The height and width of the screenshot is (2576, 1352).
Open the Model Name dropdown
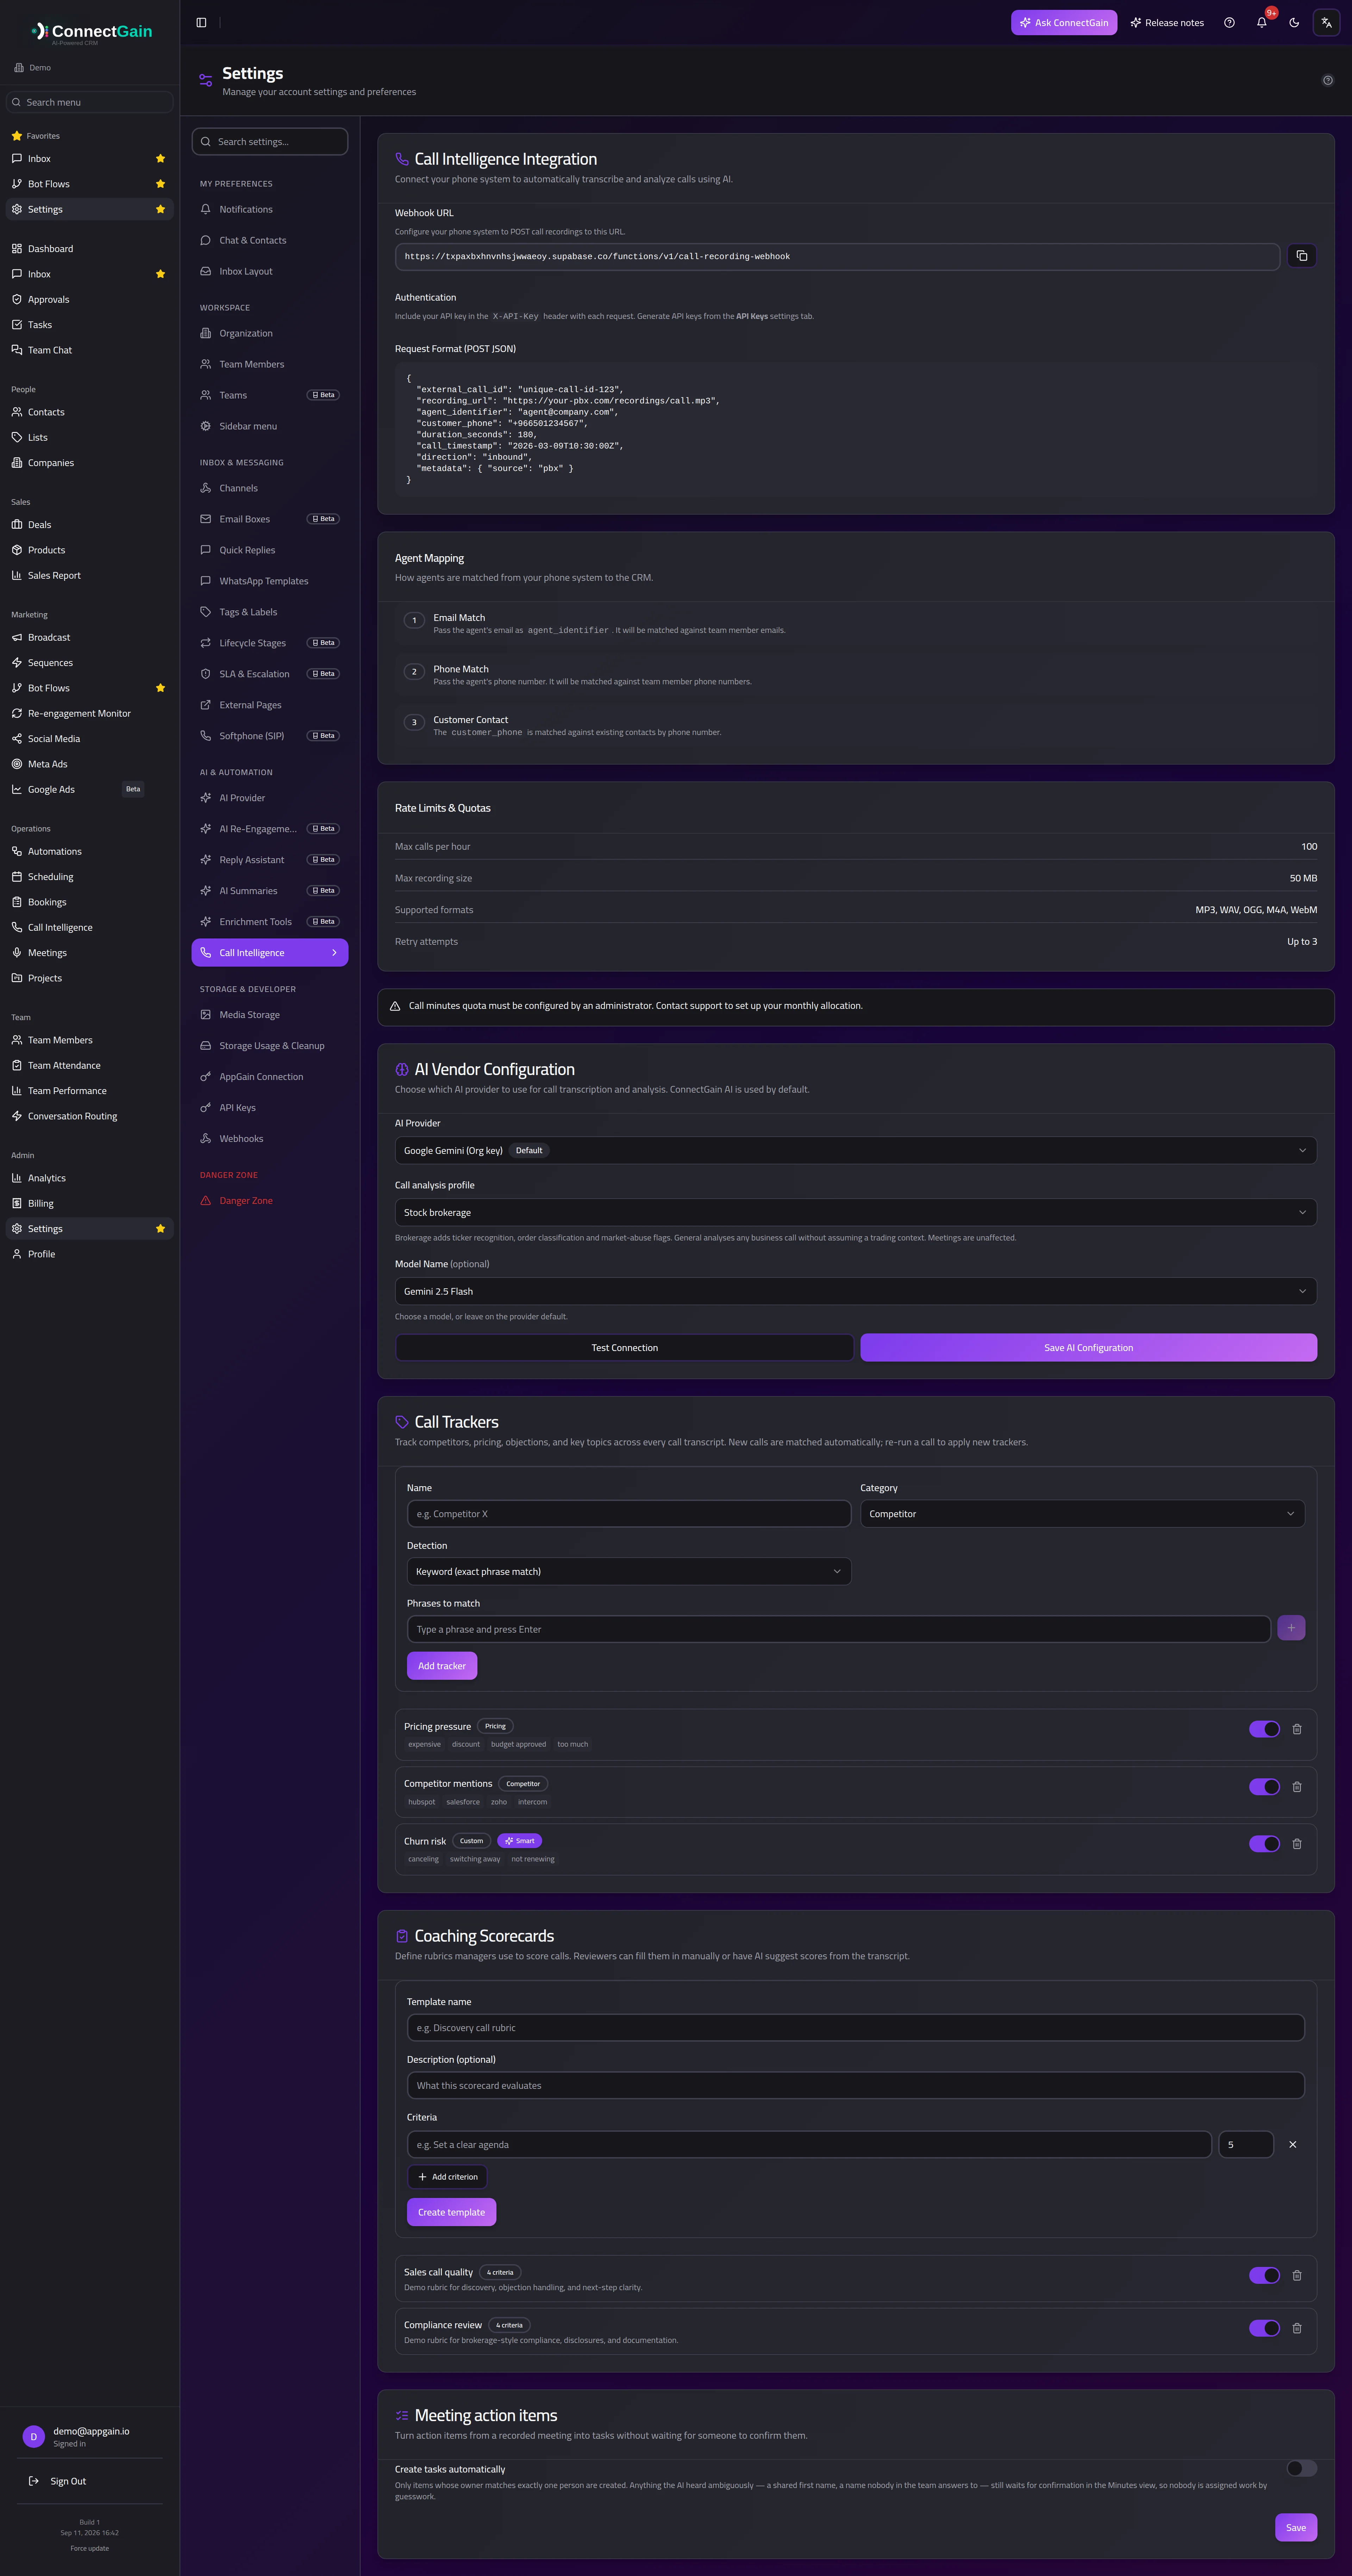[x=856, y=1291]
